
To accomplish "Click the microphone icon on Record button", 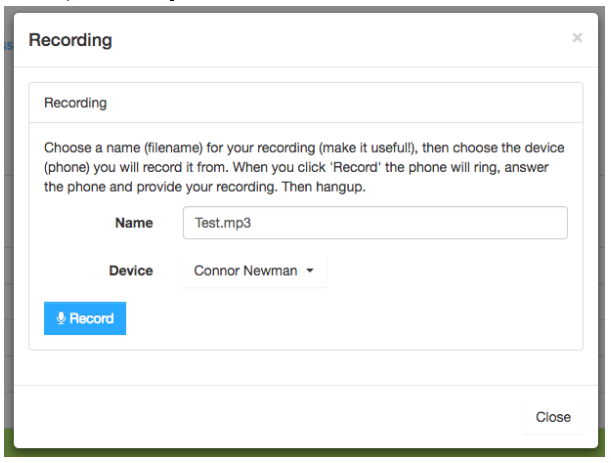I will tap(61, 318).
